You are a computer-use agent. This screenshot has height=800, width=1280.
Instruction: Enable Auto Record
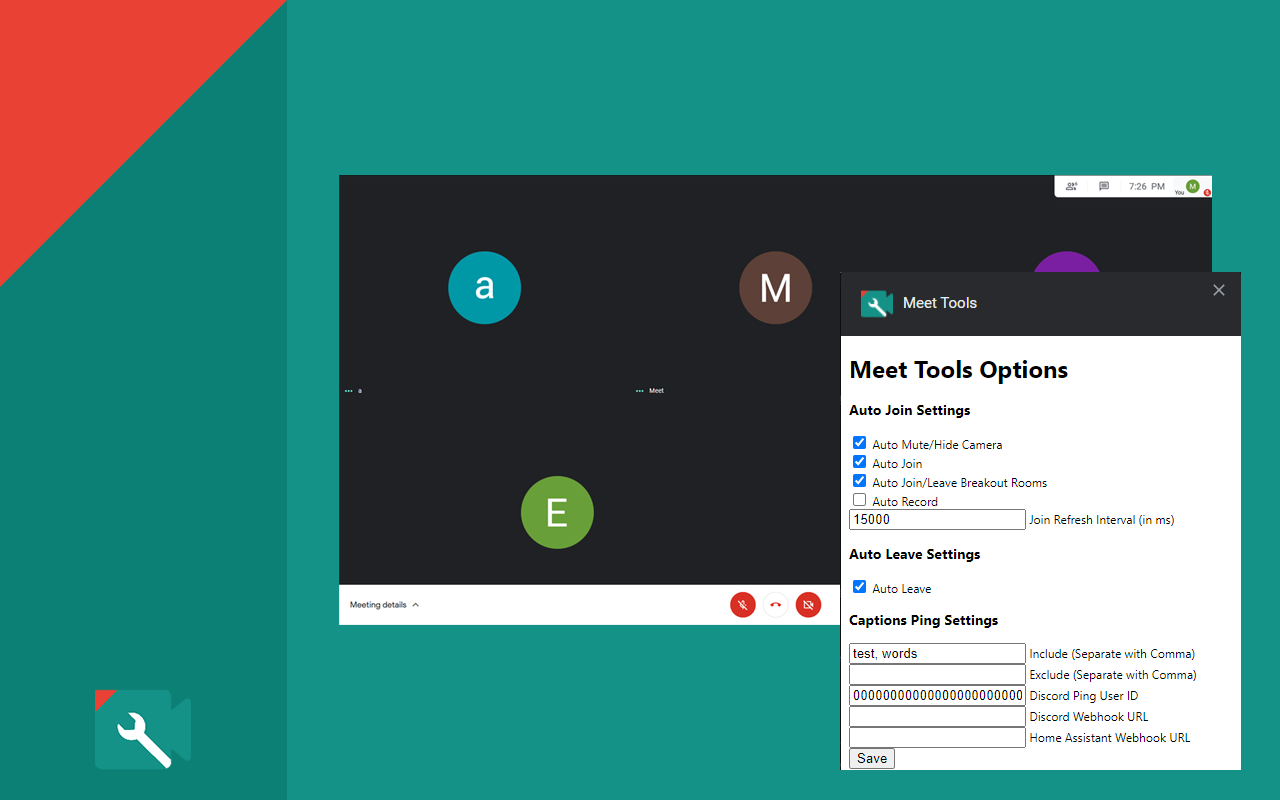pos(859,500)
